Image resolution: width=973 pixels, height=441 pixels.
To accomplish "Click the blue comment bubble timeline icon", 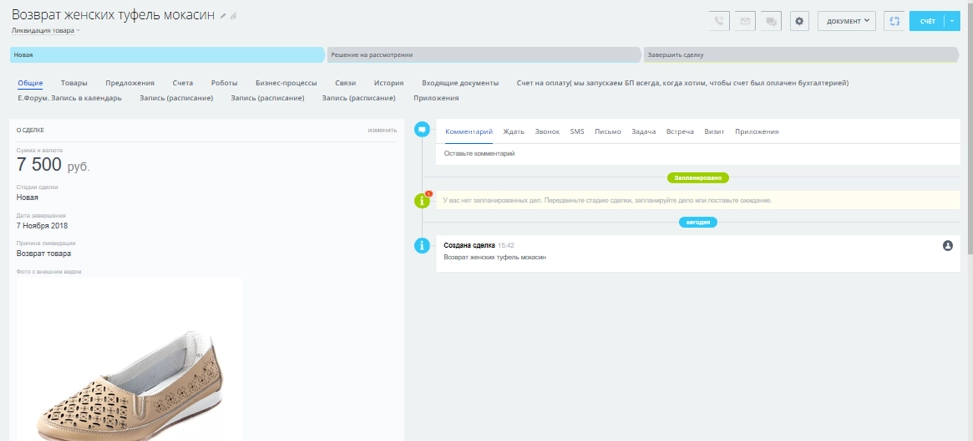I will click(x=422, y=130).
